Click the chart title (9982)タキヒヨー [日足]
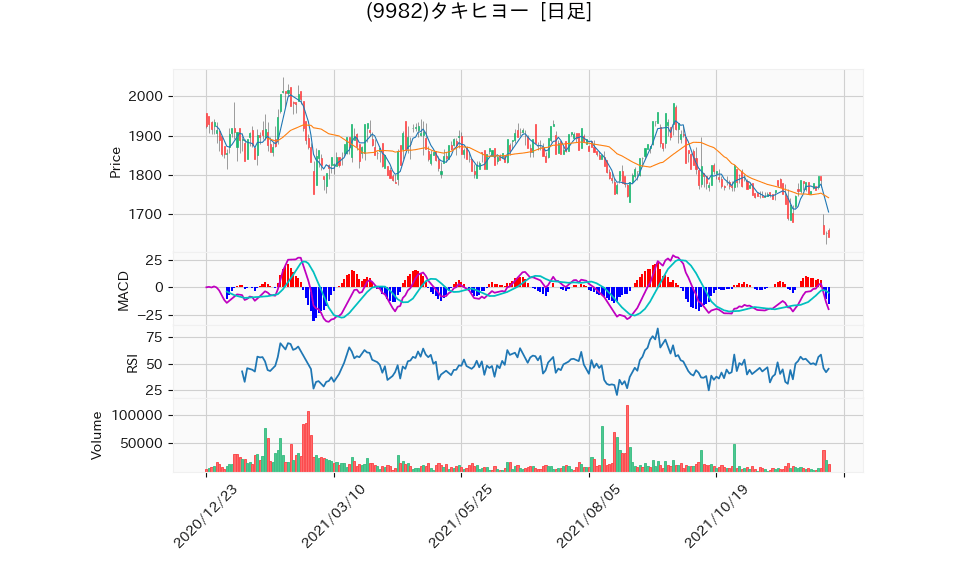The width and height of the screenshot is (958, 575). point(478,10)
